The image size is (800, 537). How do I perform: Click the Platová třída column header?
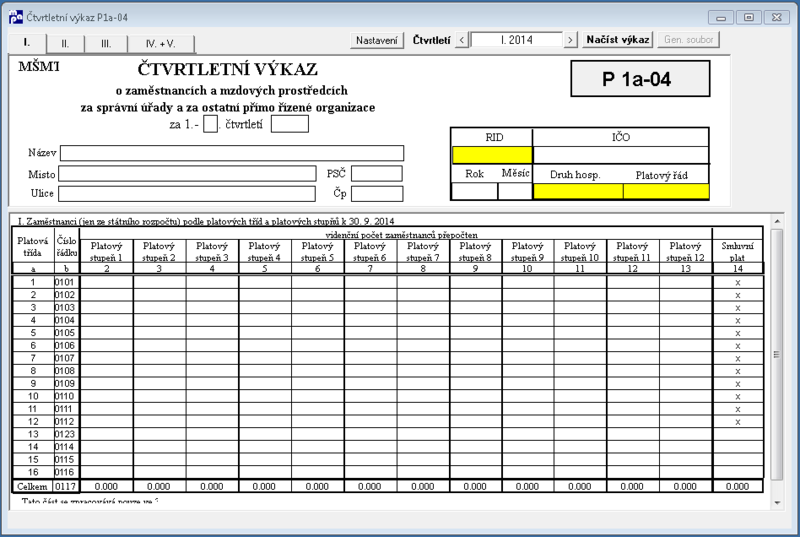(33, 247)
